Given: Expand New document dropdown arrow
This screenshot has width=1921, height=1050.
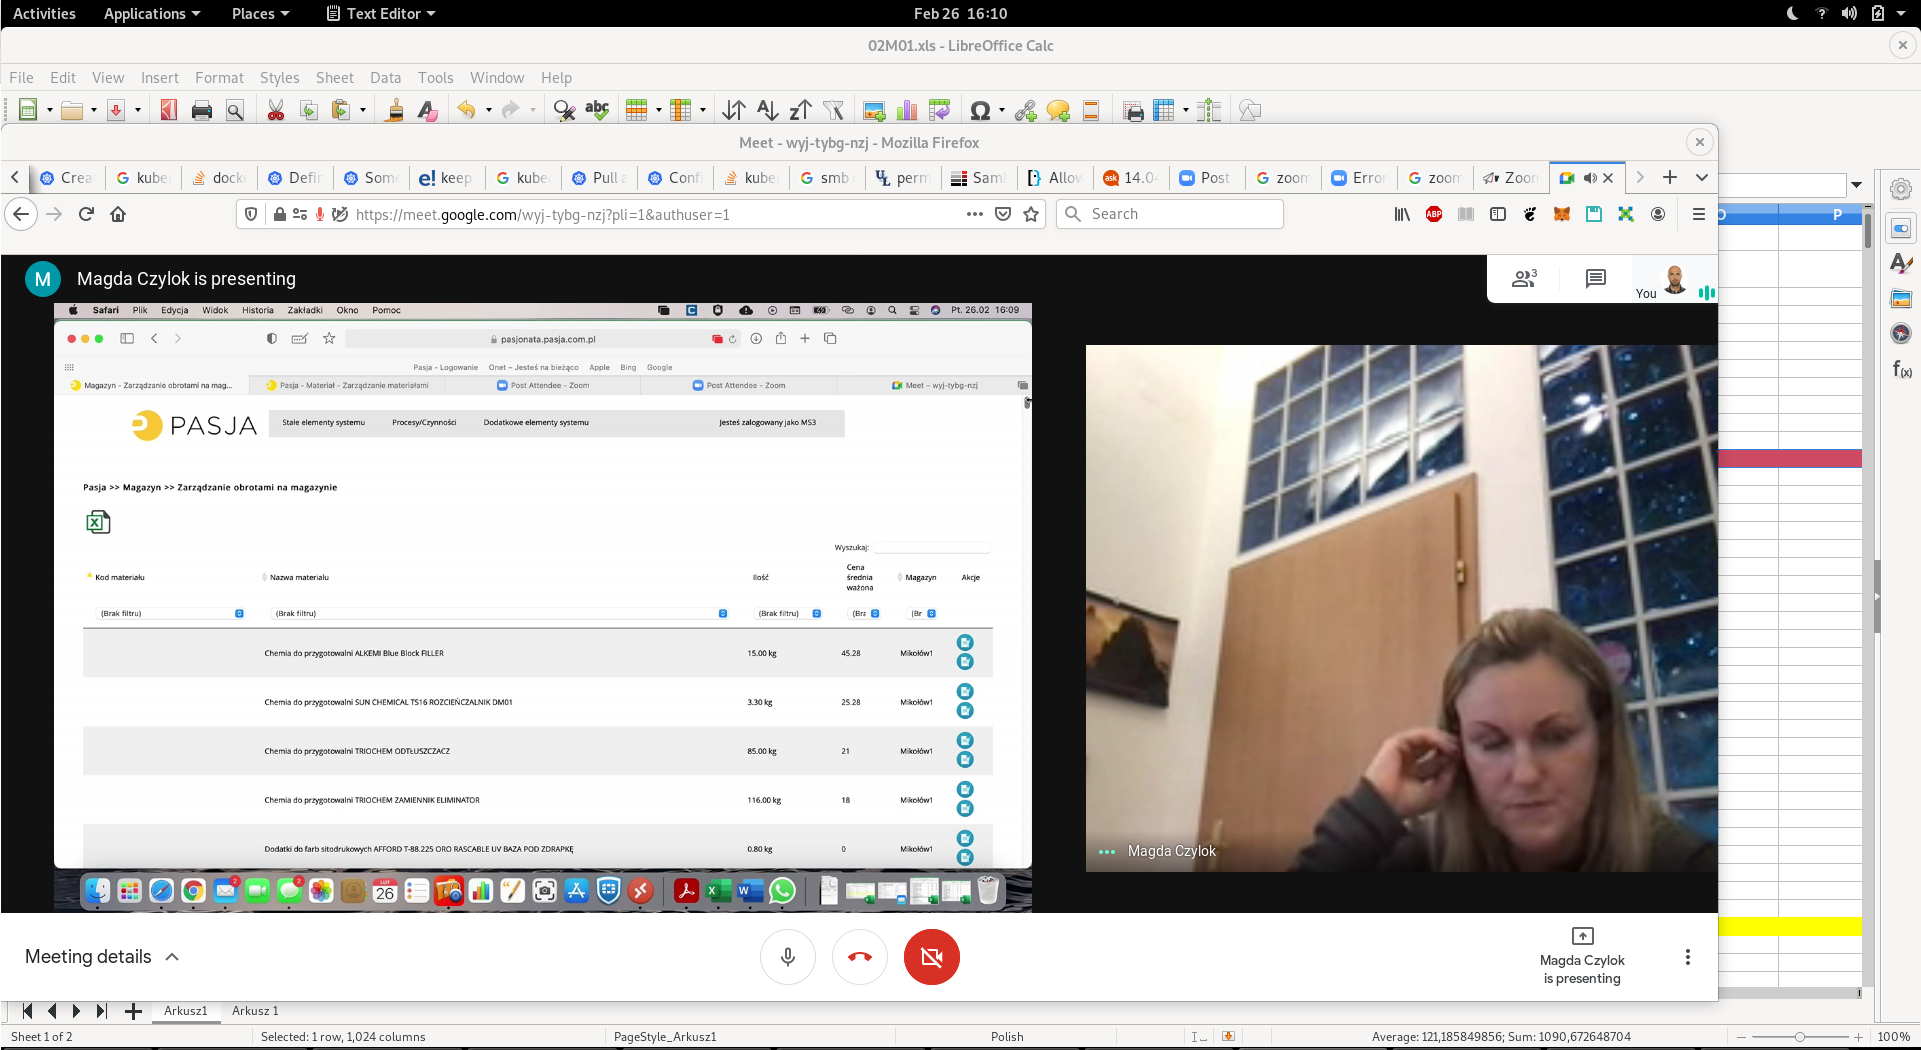Looking at the screenshot, I should pos(50,110).
